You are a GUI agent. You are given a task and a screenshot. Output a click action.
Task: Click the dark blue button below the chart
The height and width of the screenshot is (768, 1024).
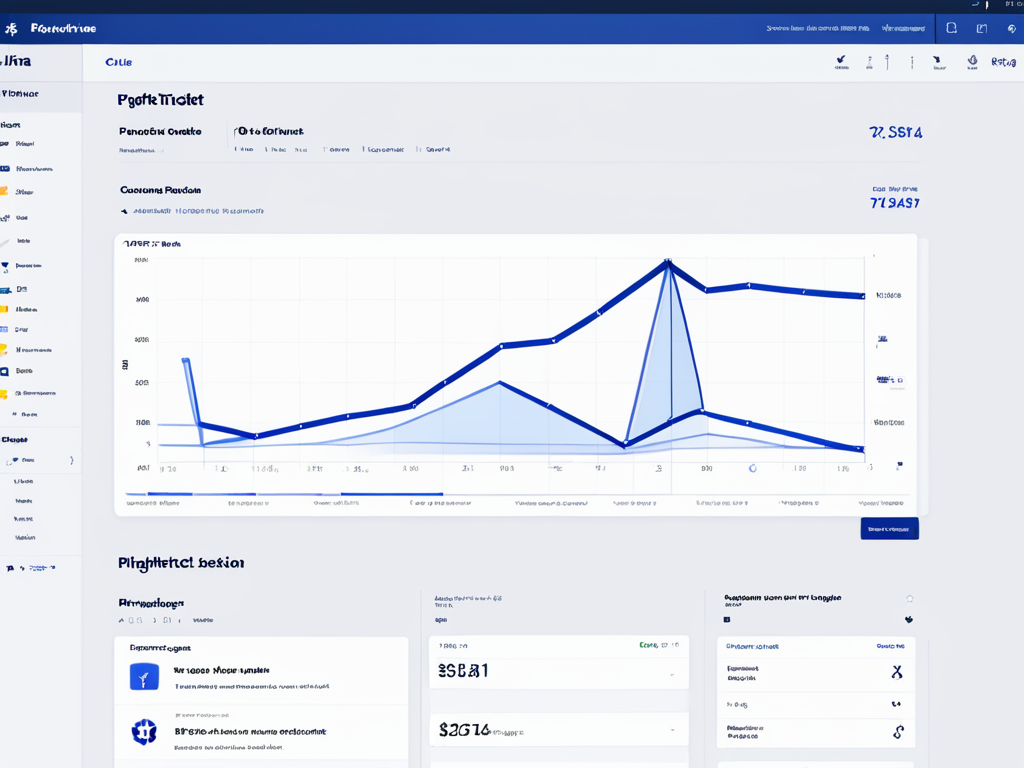tap(889, 529)
